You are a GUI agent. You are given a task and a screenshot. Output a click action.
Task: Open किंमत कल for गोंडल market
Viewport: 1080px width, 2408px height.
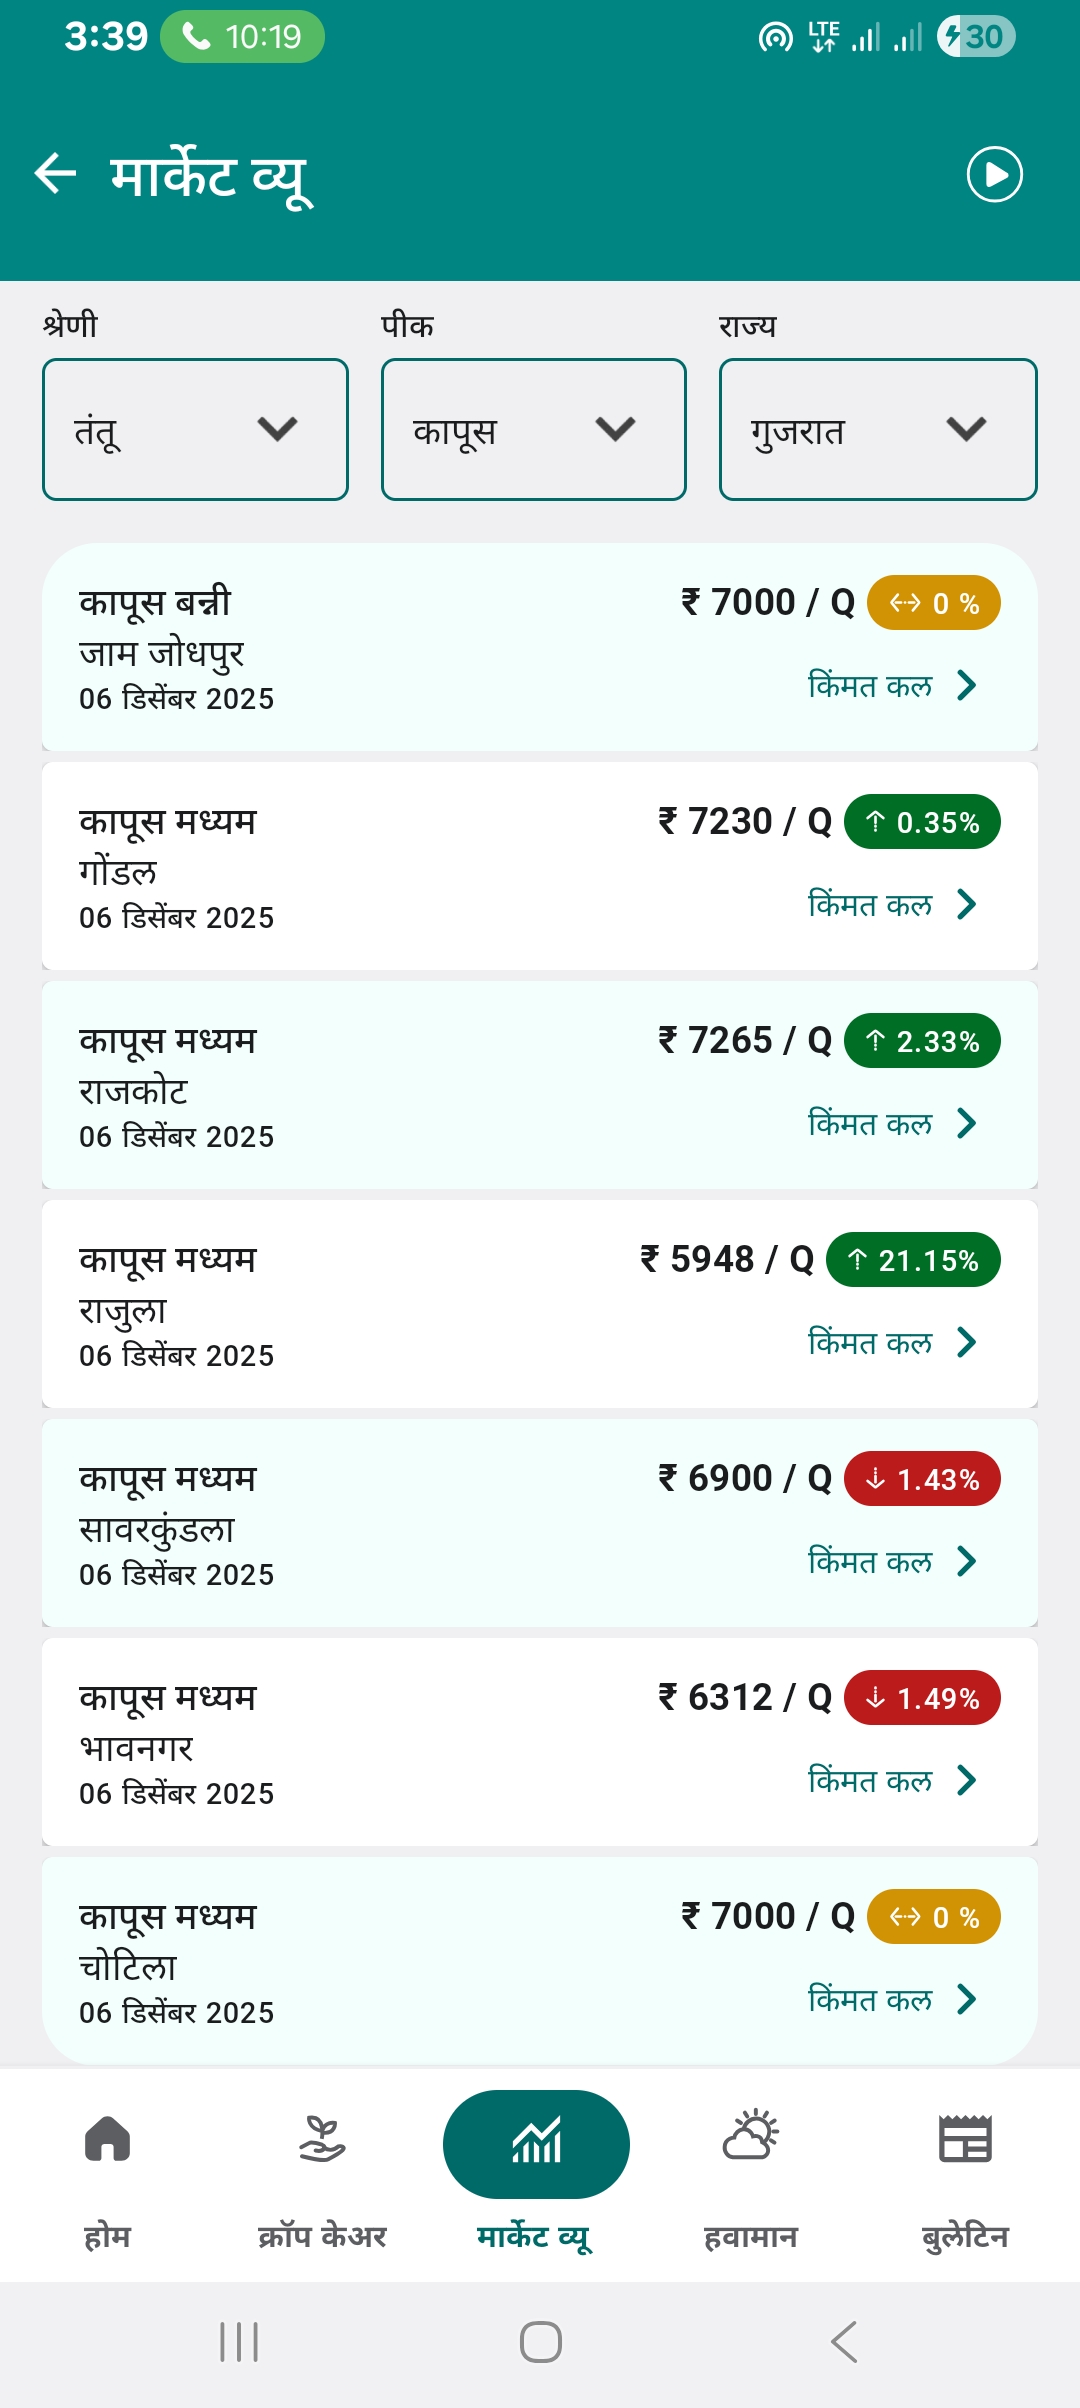[x=890, y=905]
